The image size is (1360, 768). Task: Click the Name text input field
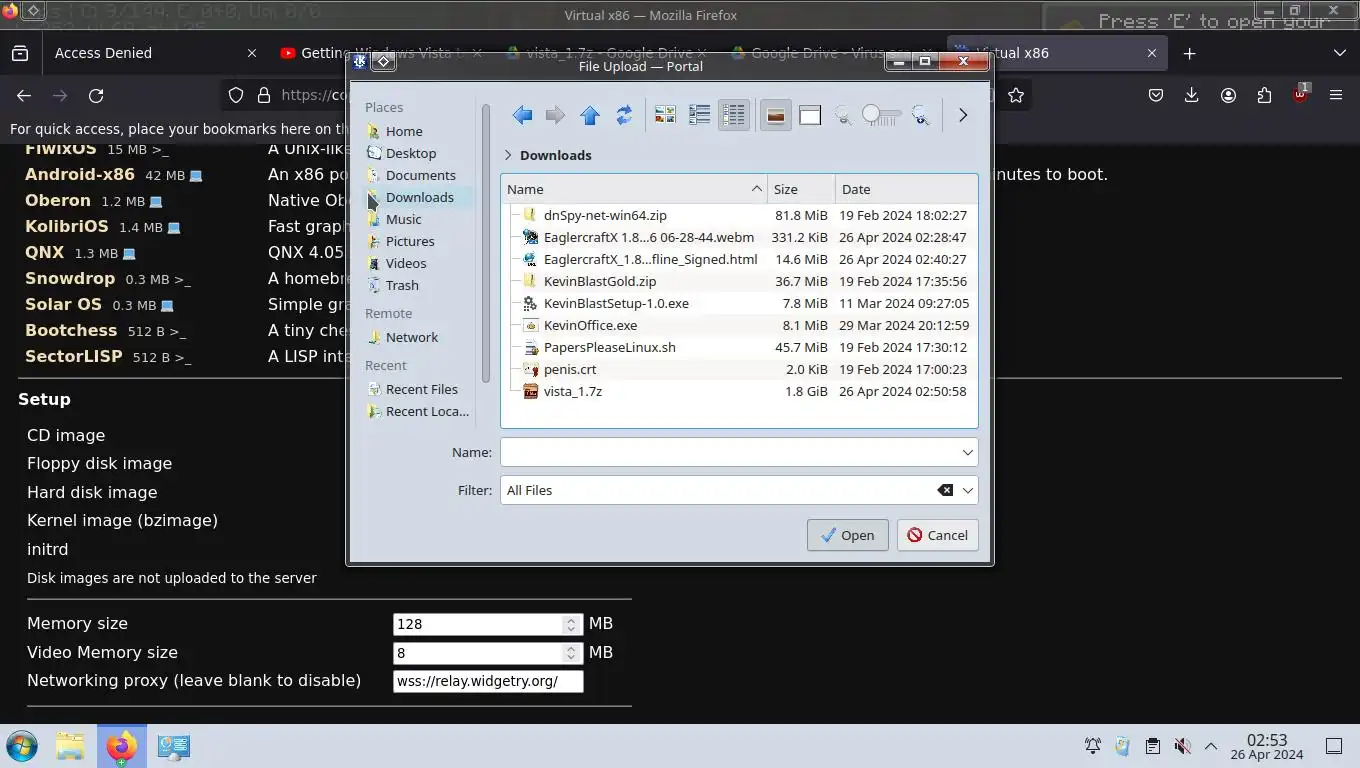pyautogui.click(x=729, y=452)
